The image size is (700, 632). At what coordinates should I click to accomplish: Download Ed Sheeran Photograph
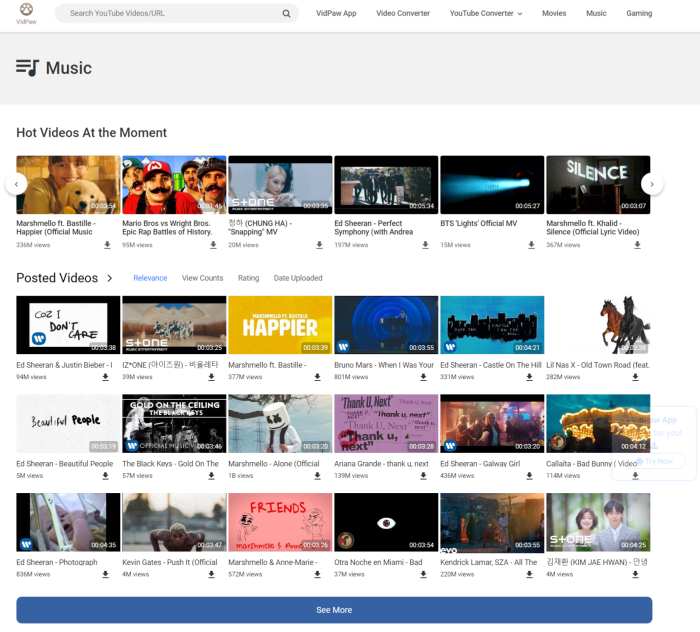tap(105, 574)
